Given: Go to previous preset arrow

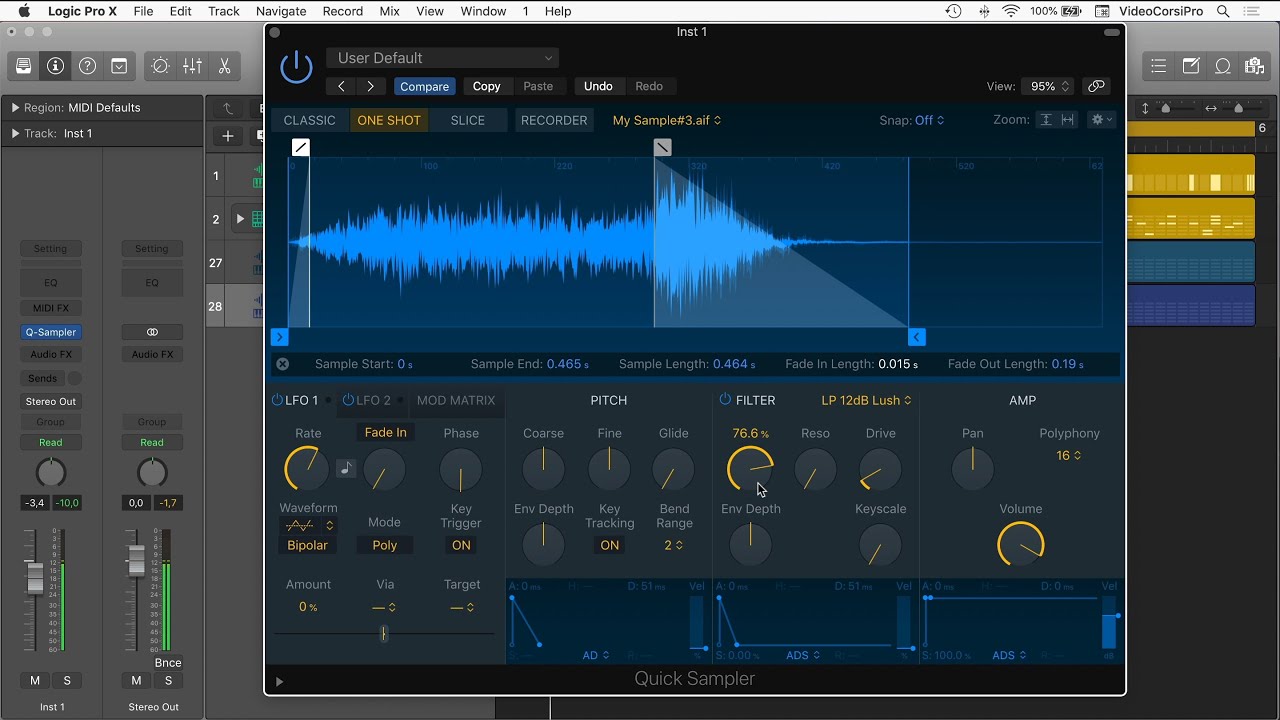Looking at the screenshot, I should point(341,86).
